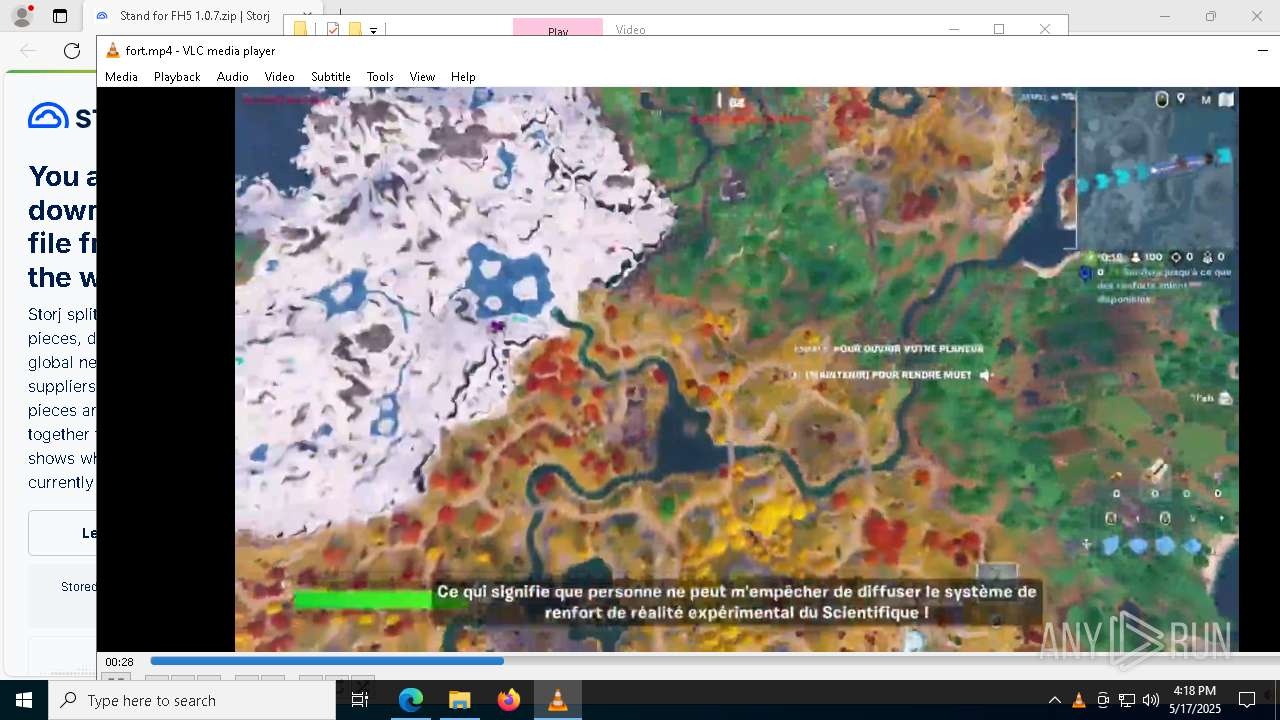Show hidden system tray icons
Viewport: 1280px width, 720px height.
pos(1054,700)
